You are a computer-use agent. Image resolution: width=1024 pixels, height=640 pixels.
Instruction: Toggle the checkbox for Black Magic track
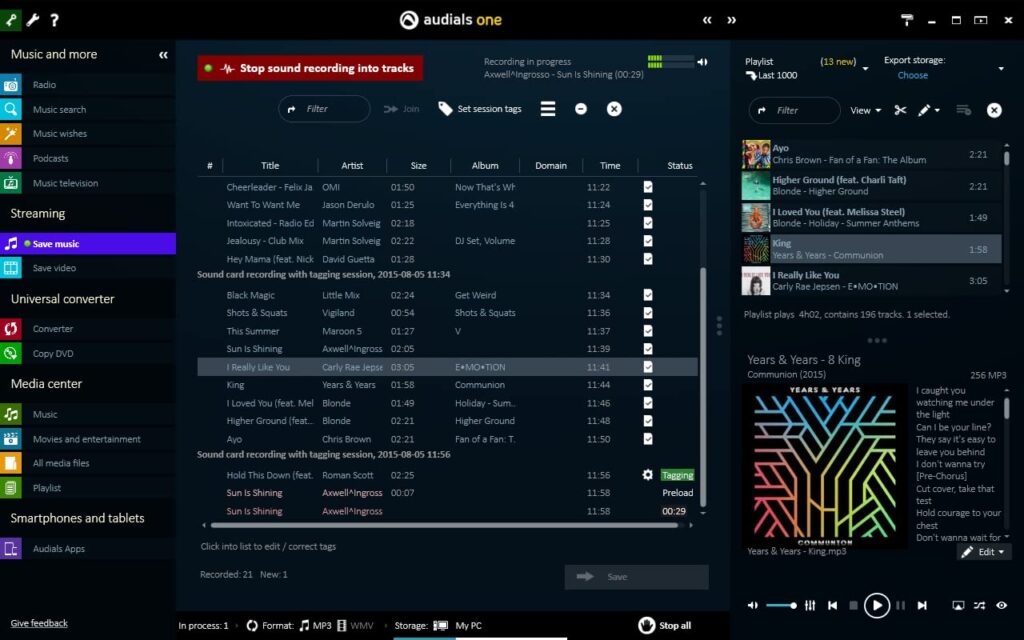pyautogui.click(x=648, y=295)
